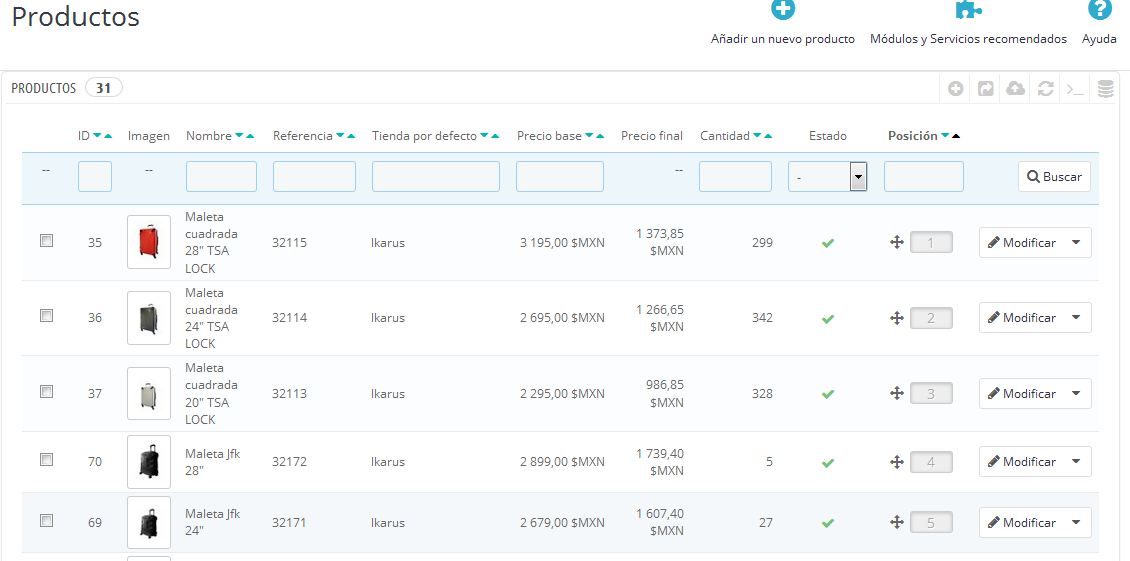Focus the Nombre filter field

[x=221, y=177]
